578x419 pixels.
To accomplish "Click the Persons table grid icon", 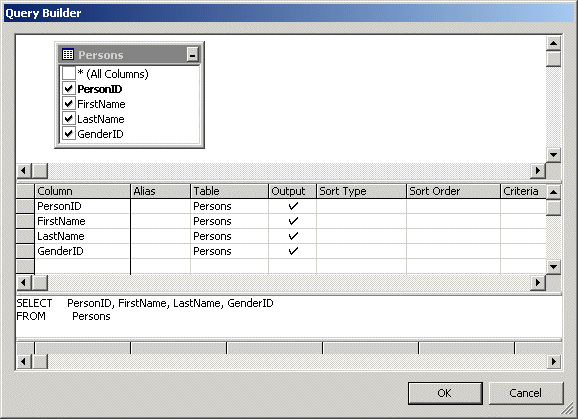I will point(68,55).
